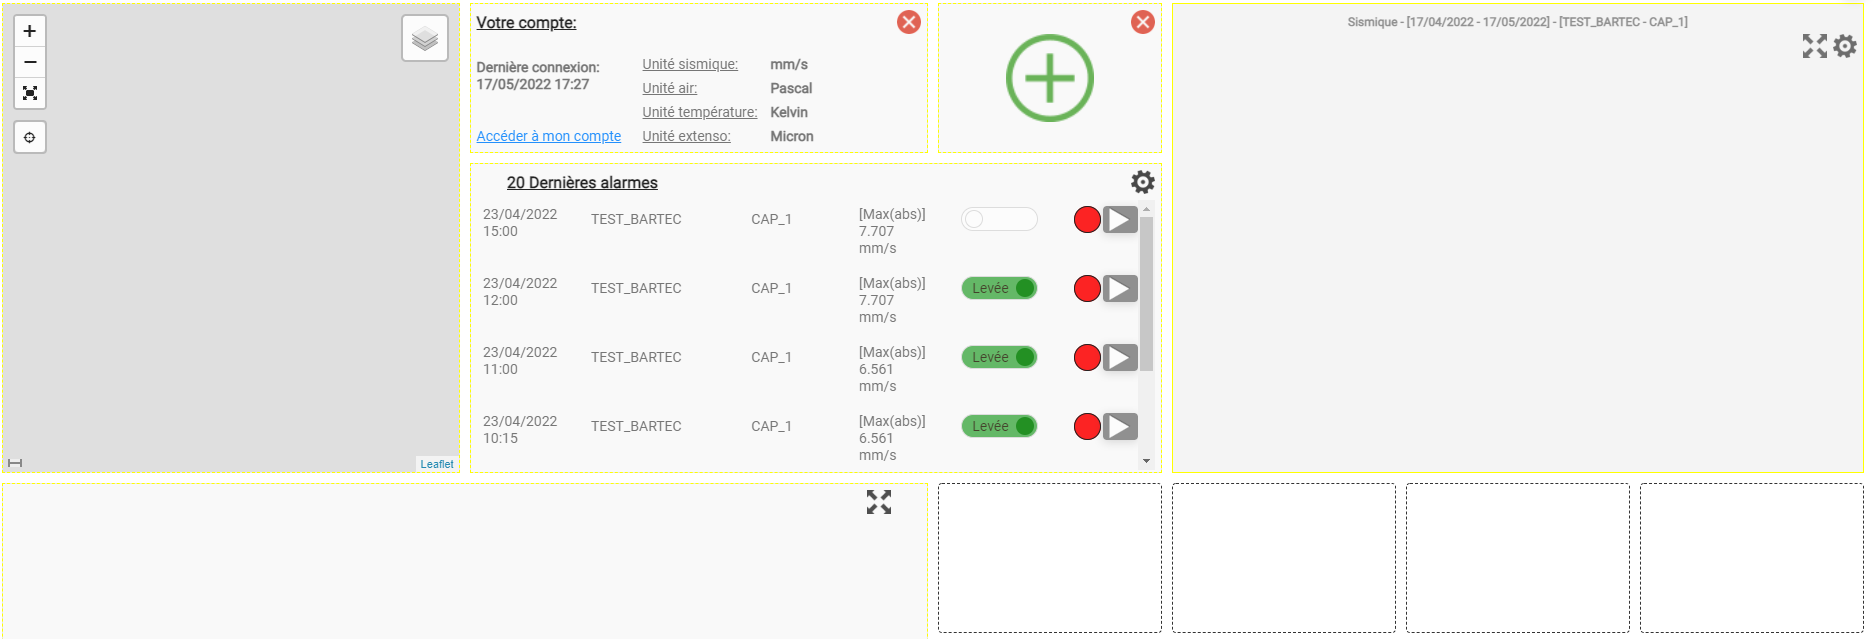Play the 23/04/2022 10:15 alarm event
This screenshot has width=1873, height=639.
pyautogui.click(x=1120, y=426)
